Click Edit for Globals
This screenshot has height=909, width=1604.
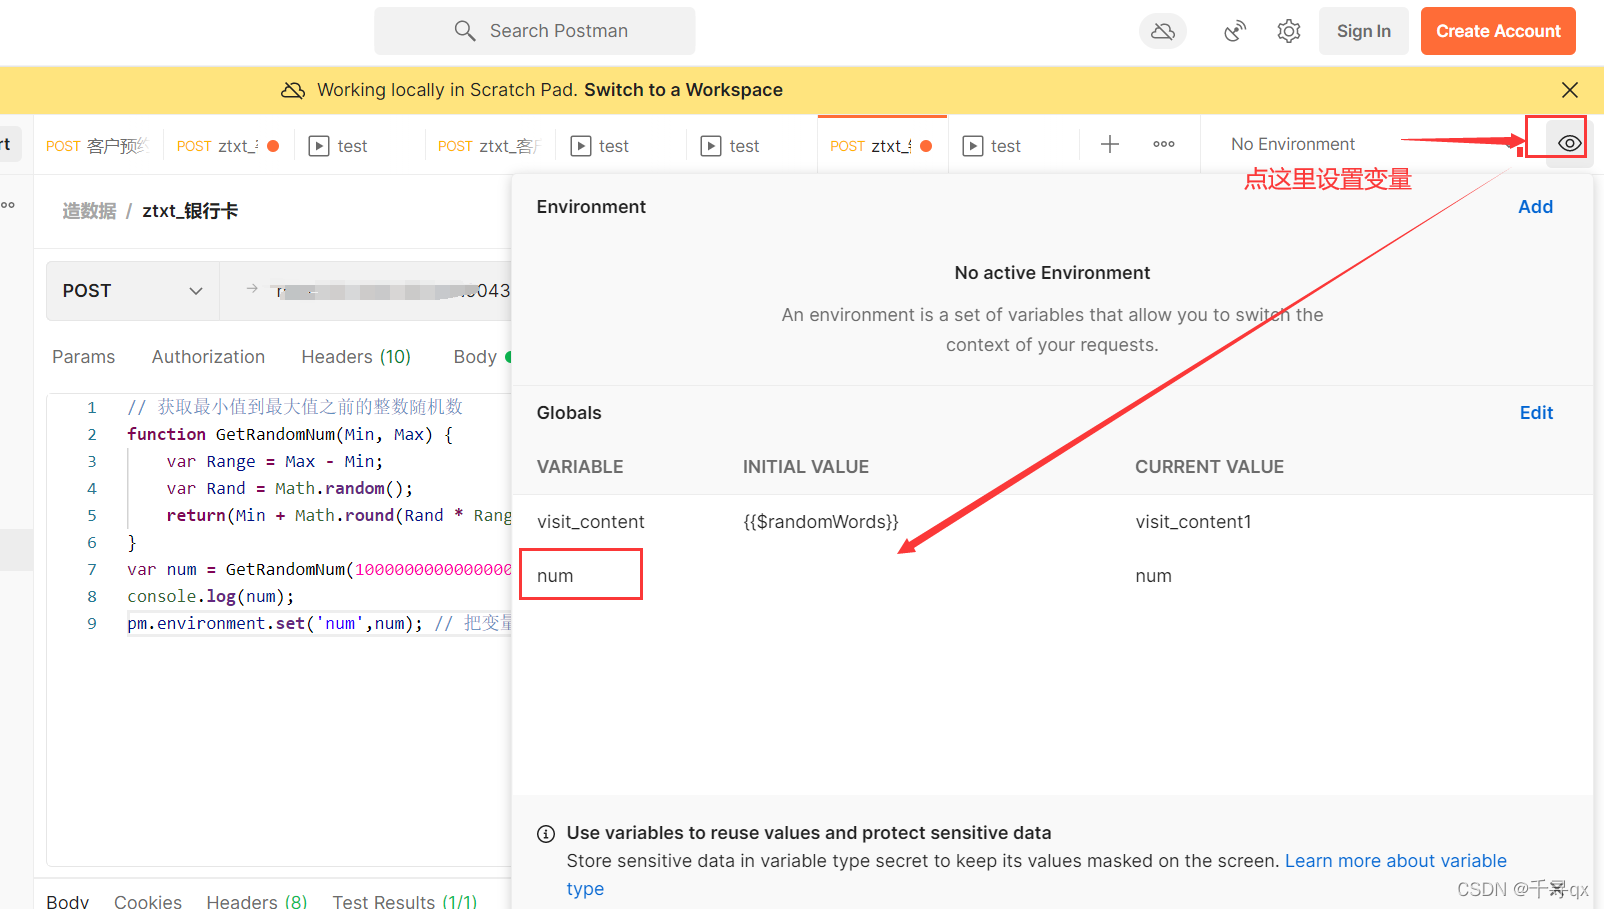coord(1536,413)
